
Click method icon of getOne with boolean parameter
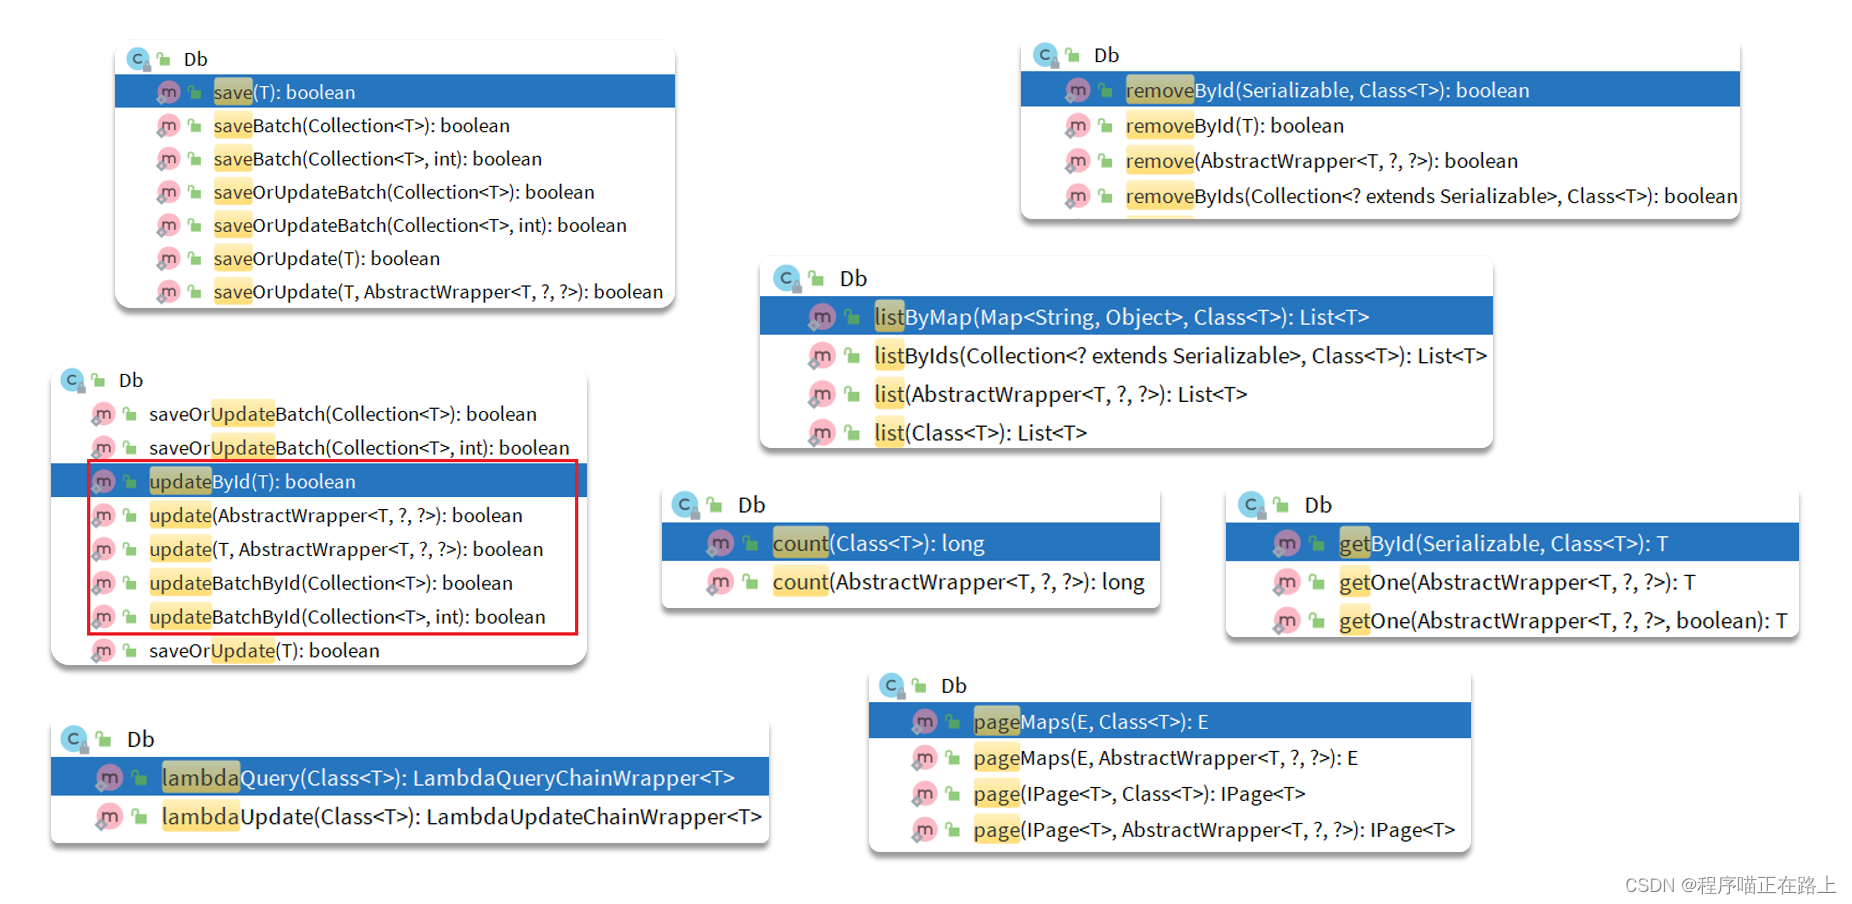click(1286, 621)
